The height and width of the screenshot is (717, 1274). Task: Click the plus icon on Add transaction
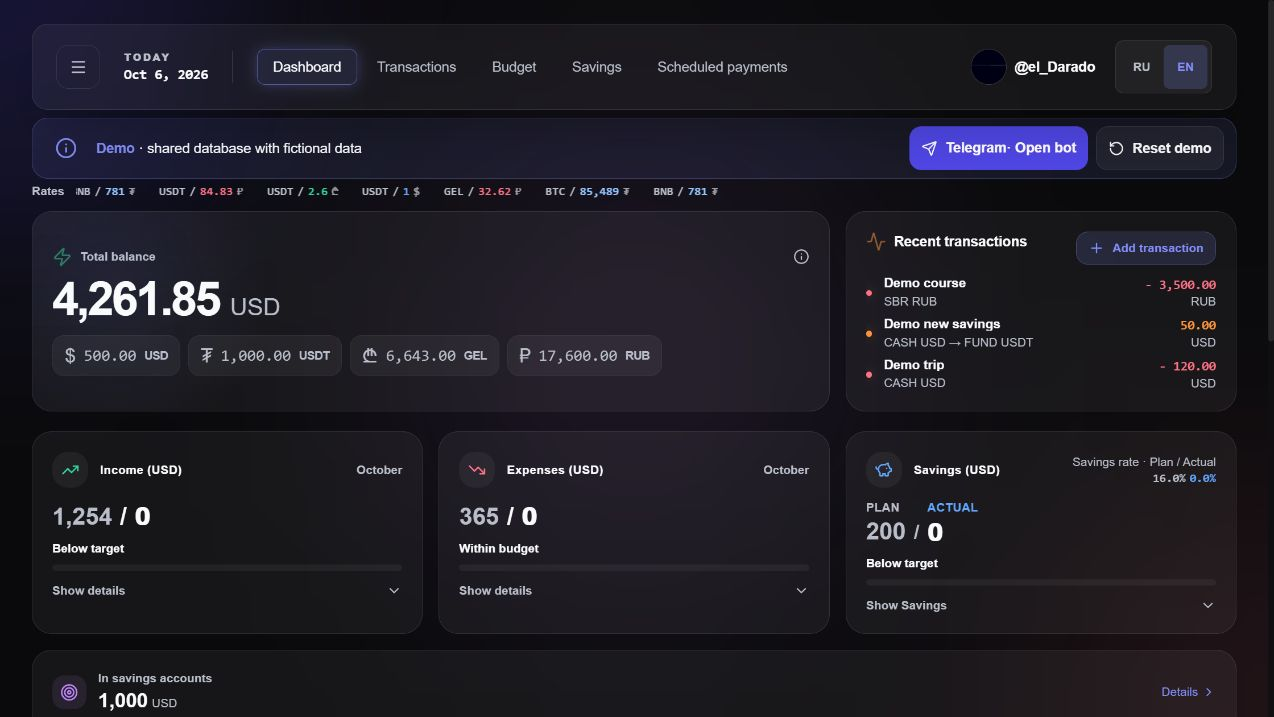coord(1096,248)
